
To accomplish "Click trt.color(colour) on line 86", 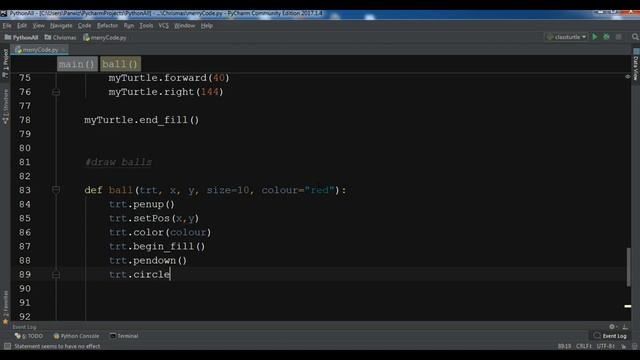I will (x=160, y=232).
